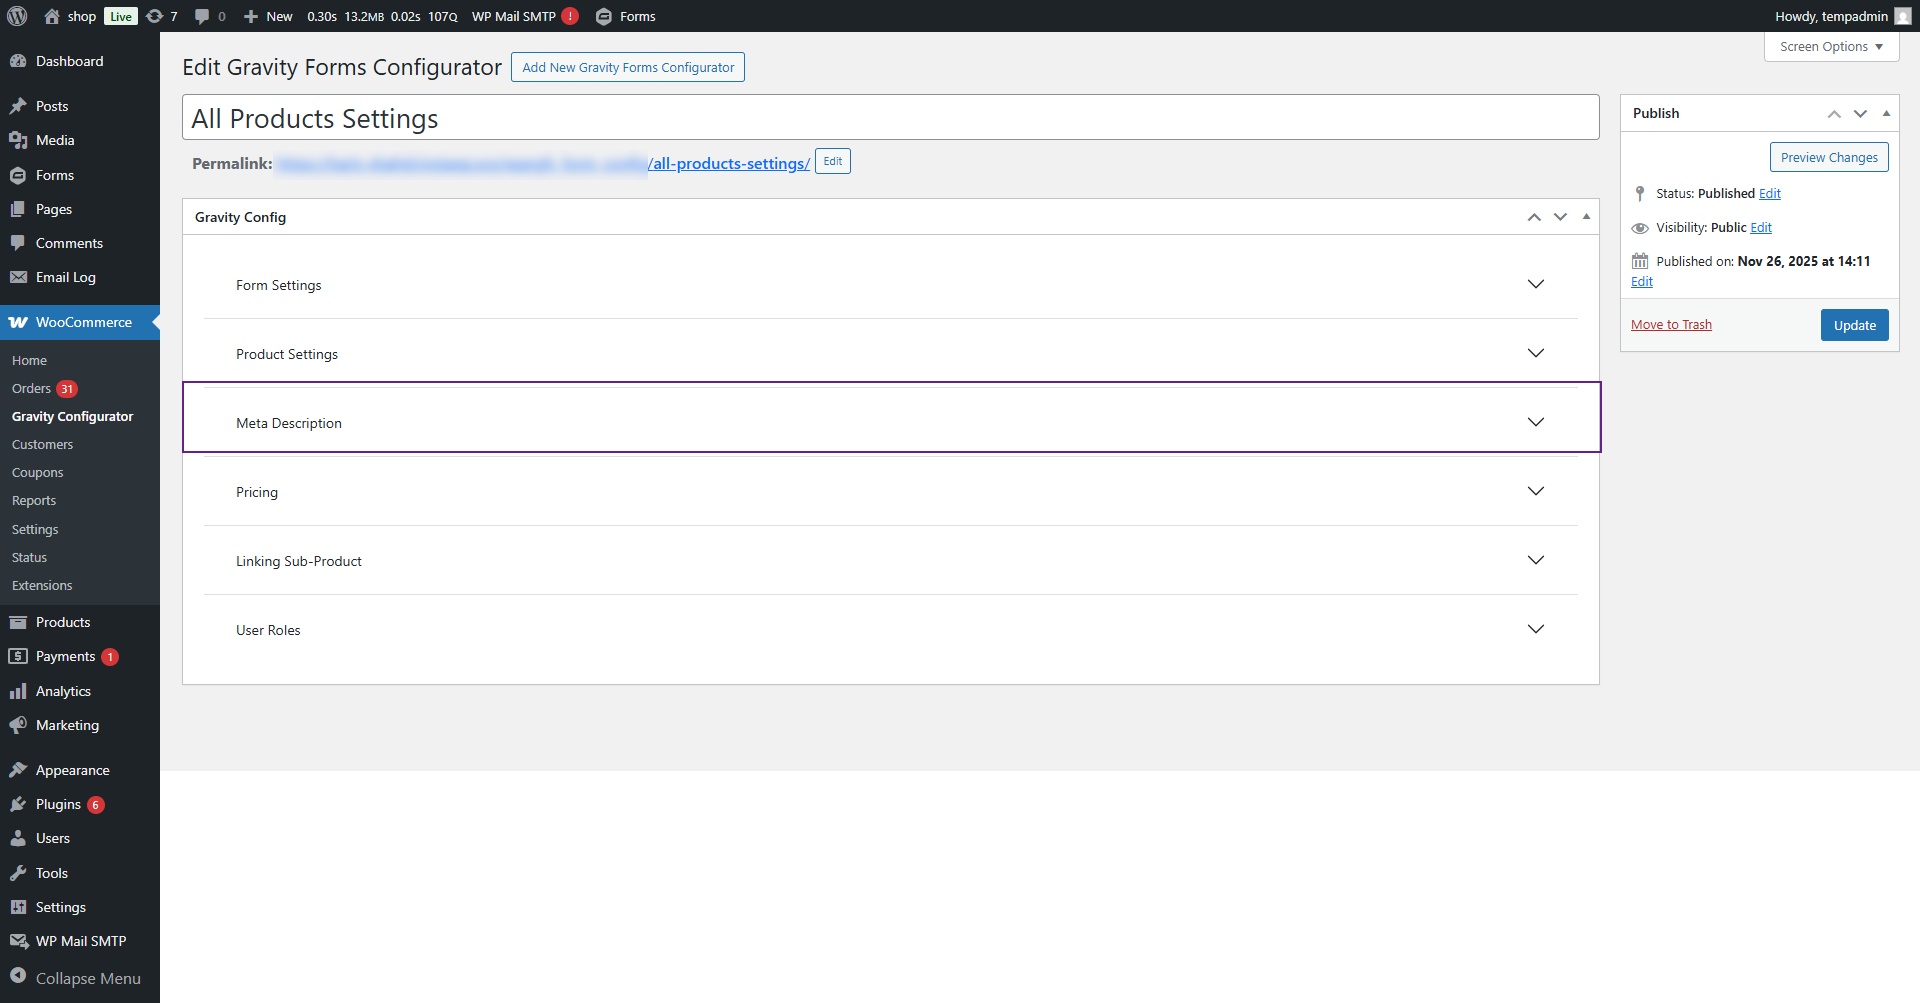Click Add New Gravity Forms Configurator
This screenshot has width=1920, height=1003.
628,67
